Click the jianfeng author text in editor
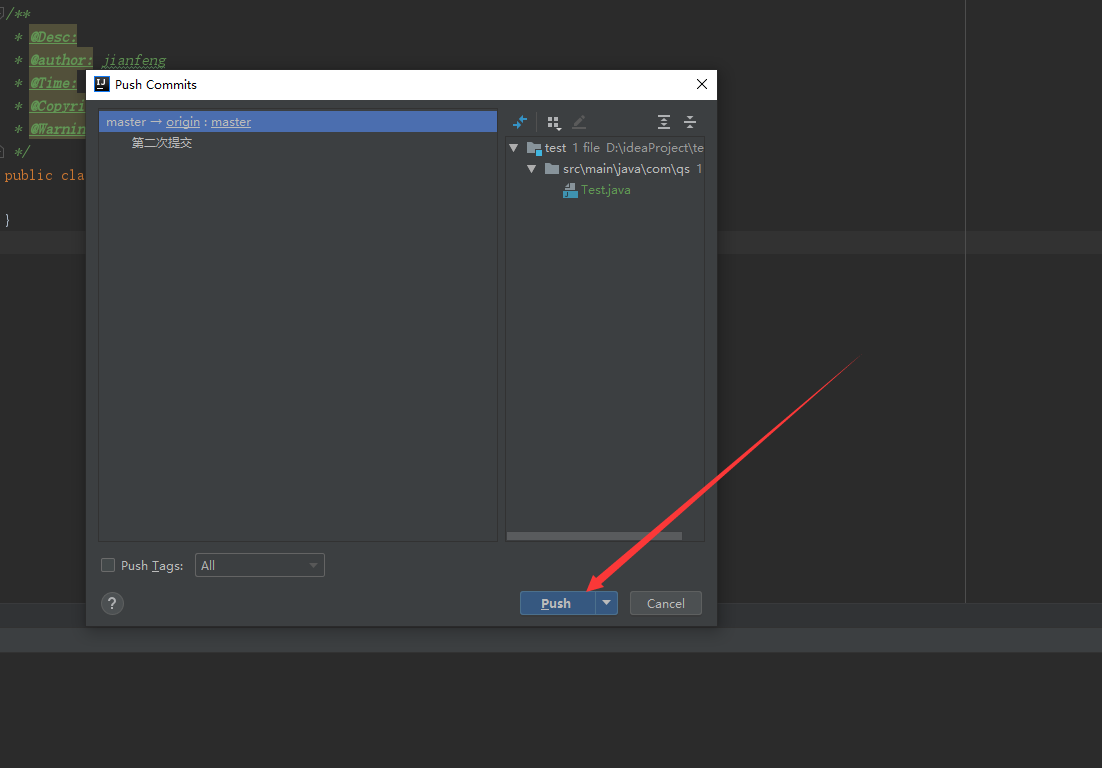This screenshot has height=768, width=1102. (134, 60)
